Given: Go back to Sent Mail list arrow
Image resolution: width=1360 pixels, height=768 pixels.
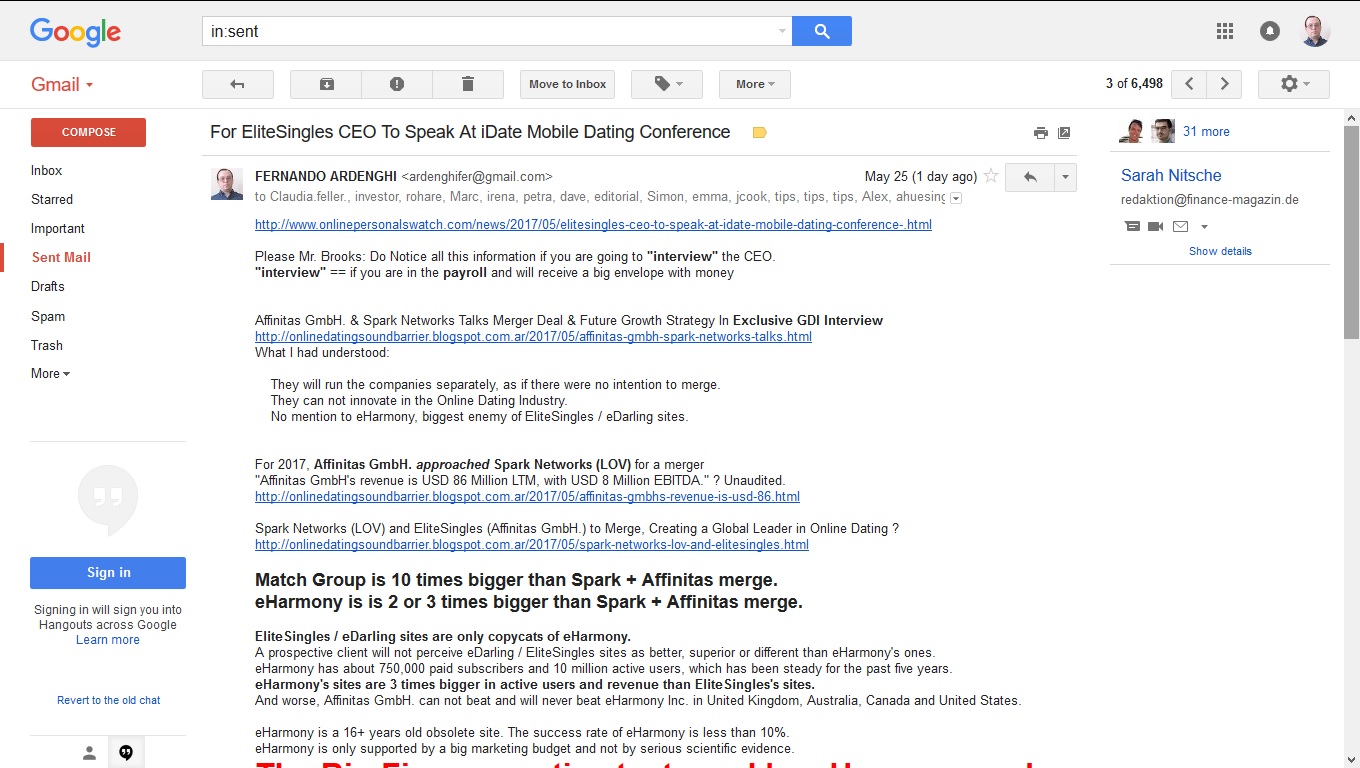Looking at the screenshot, I should point(238,84).
